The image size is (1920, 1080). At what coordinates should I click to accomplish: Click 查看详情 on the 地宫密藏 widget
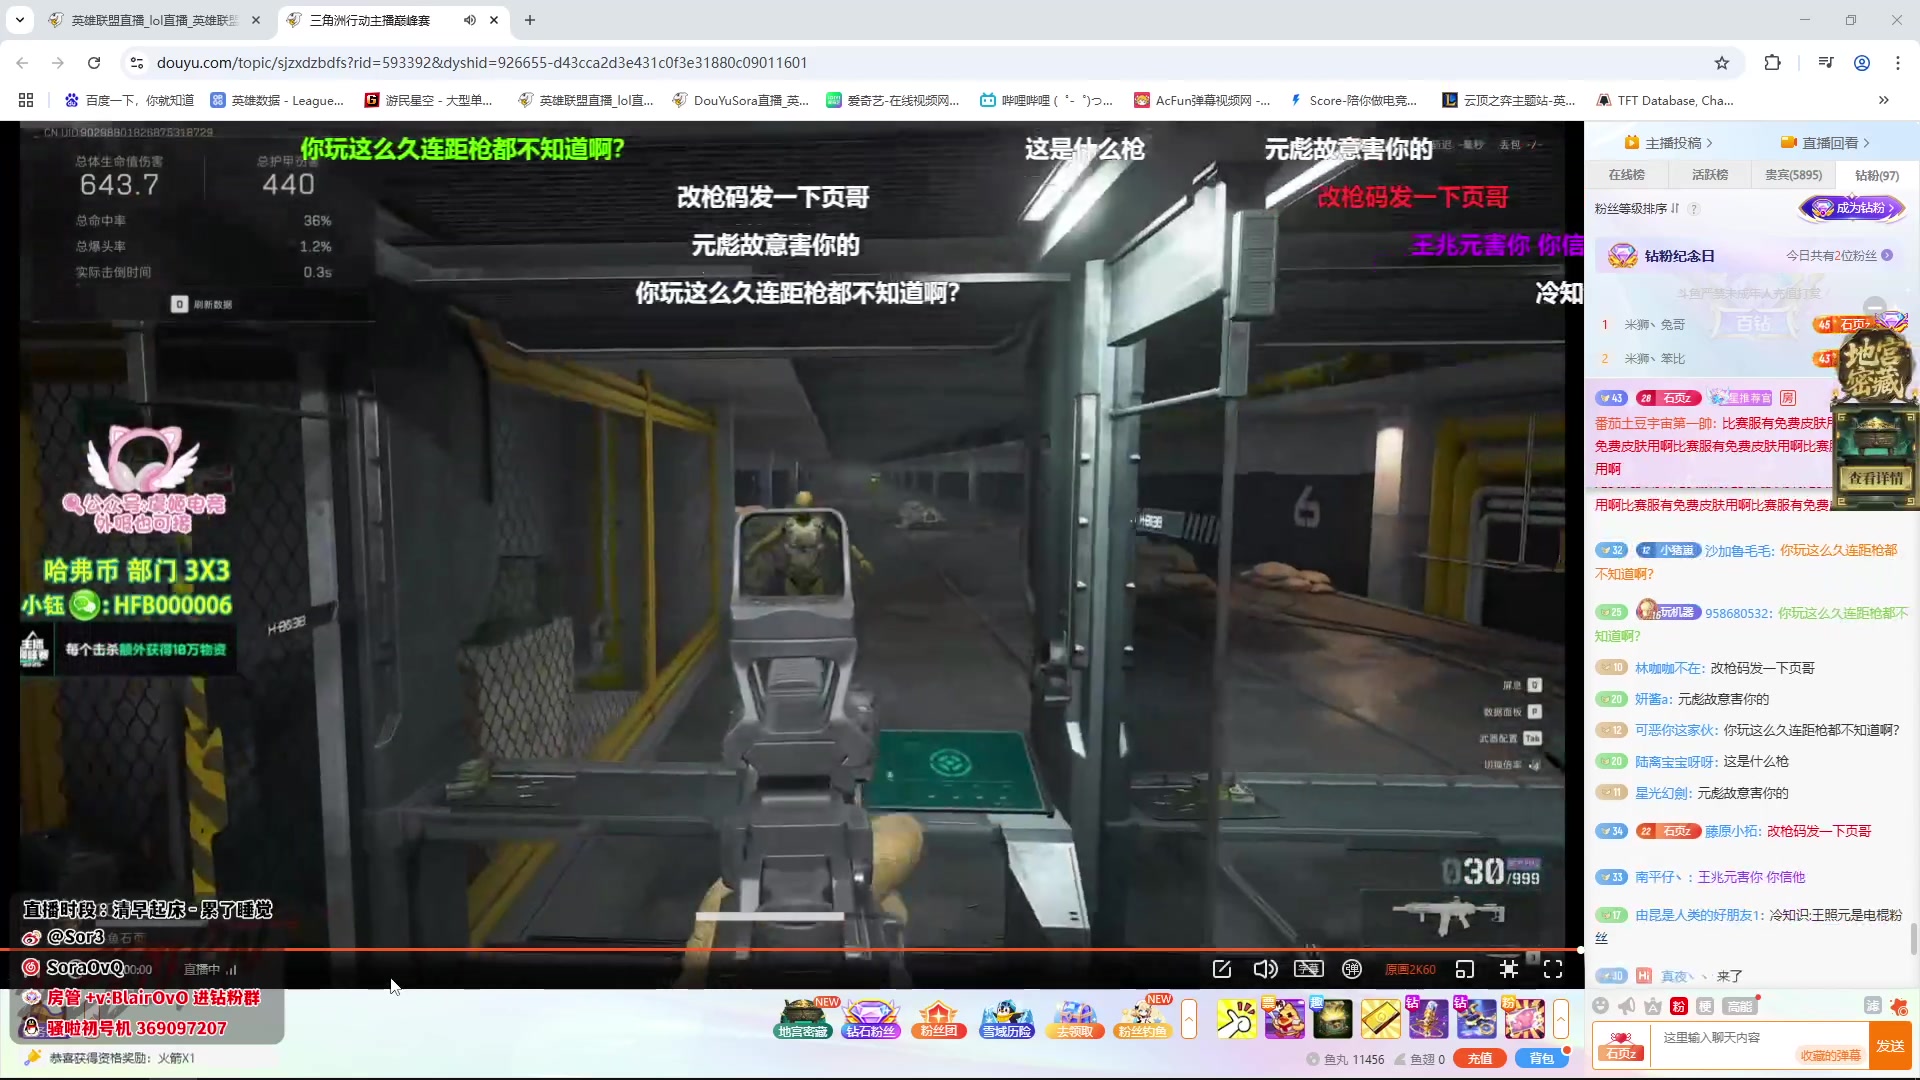(x=1876, y=478)
